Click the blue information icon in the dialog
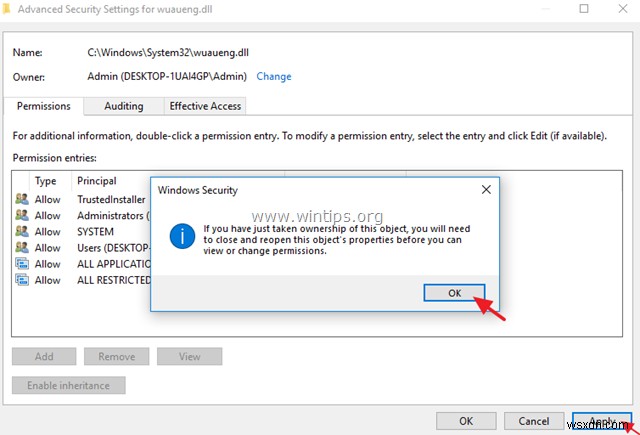The height and width of the screenshot is (435, 640). 182,236
